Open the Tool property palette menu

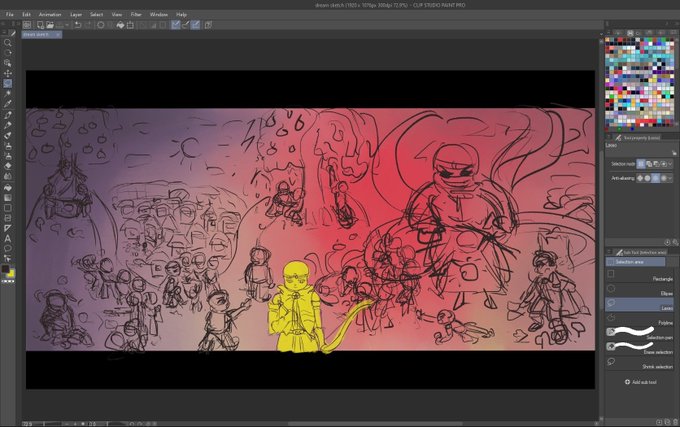[608, 137]
